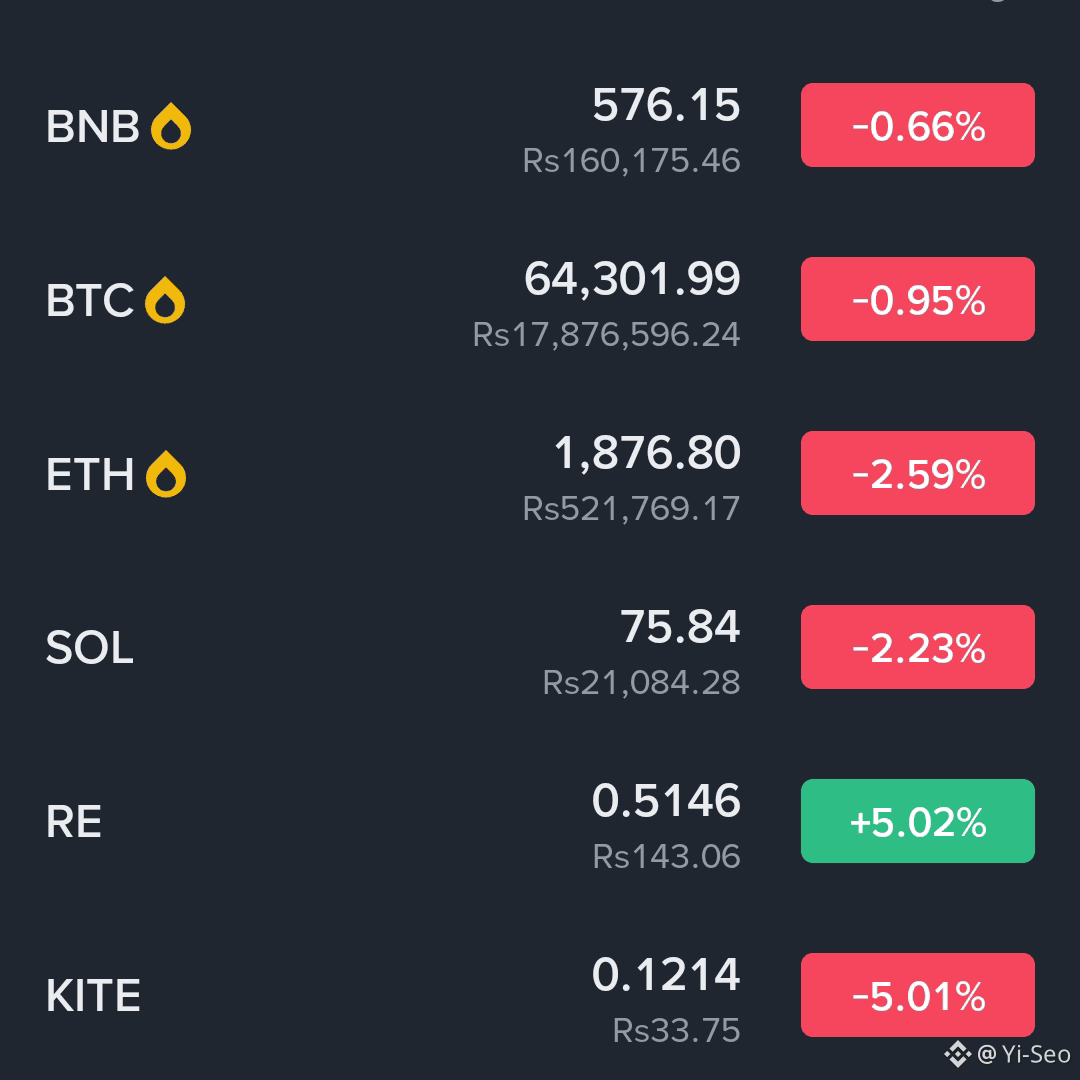Screen dimensions: 1080x1080
Task: Tap the -2.23% change badge for SOL
Action: click(917, 647)
